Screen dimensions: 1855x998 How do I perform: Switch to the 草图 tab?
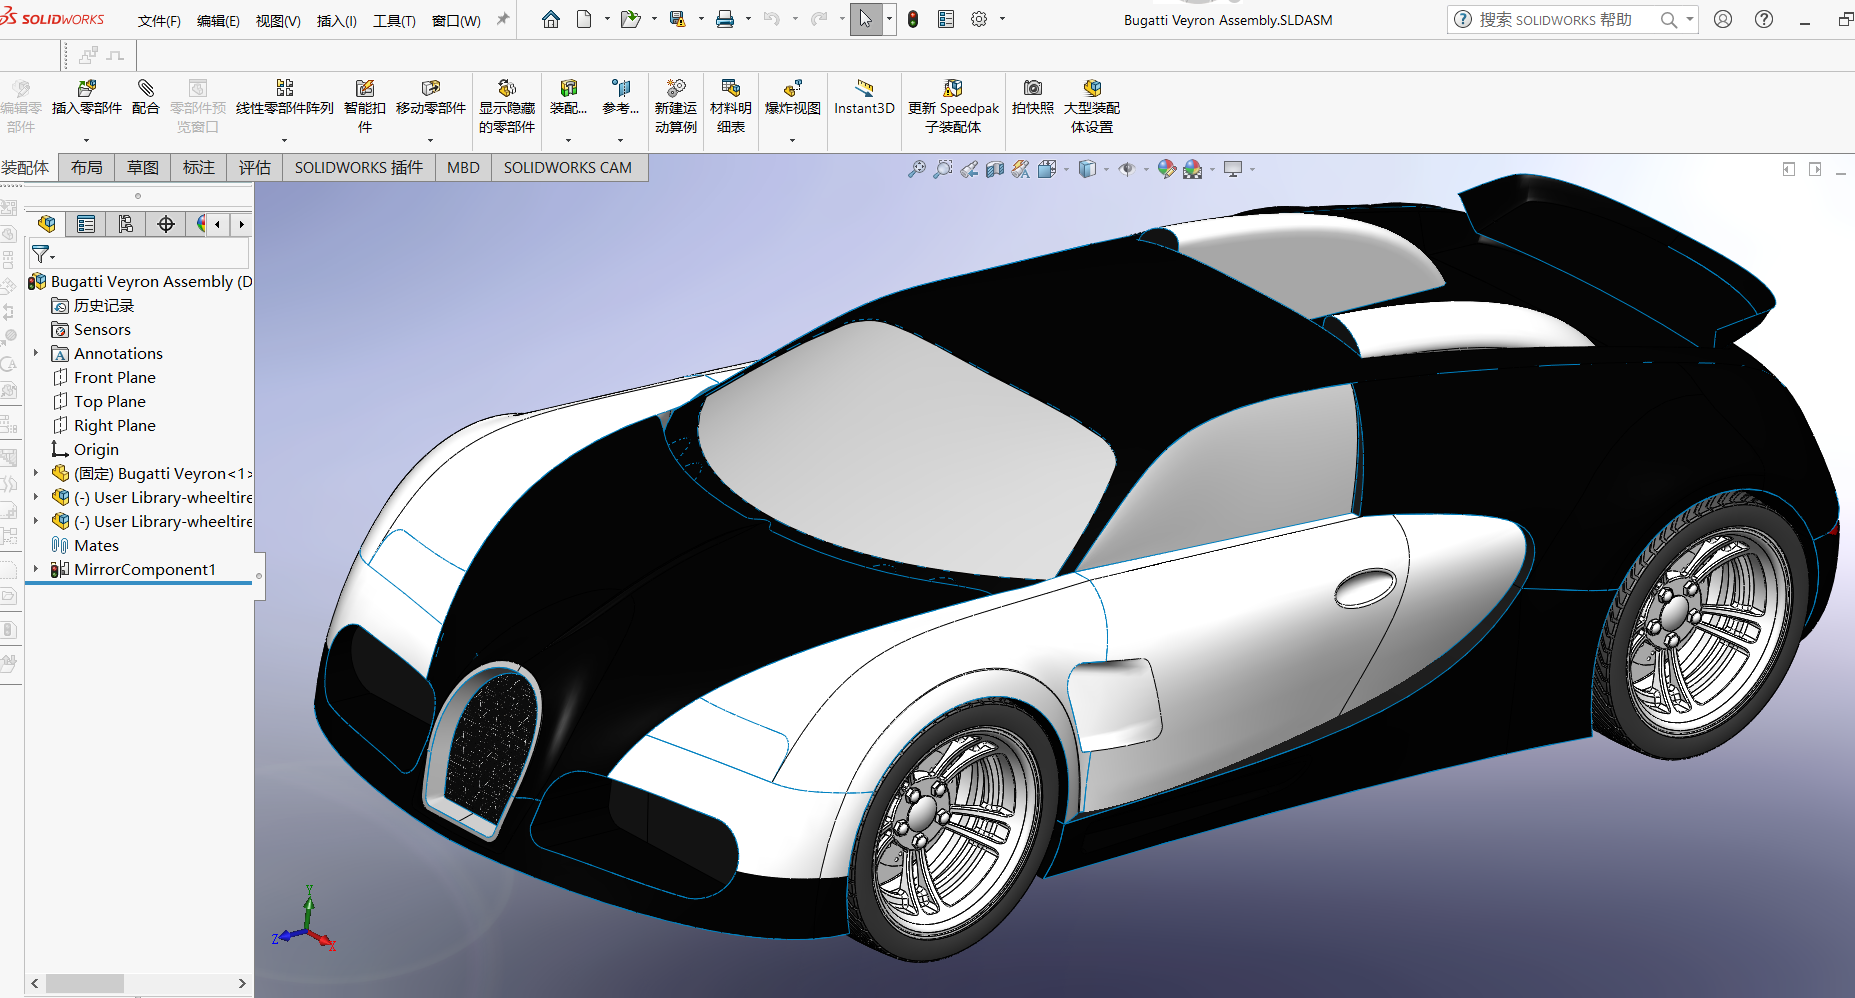(x=143, y=167)
